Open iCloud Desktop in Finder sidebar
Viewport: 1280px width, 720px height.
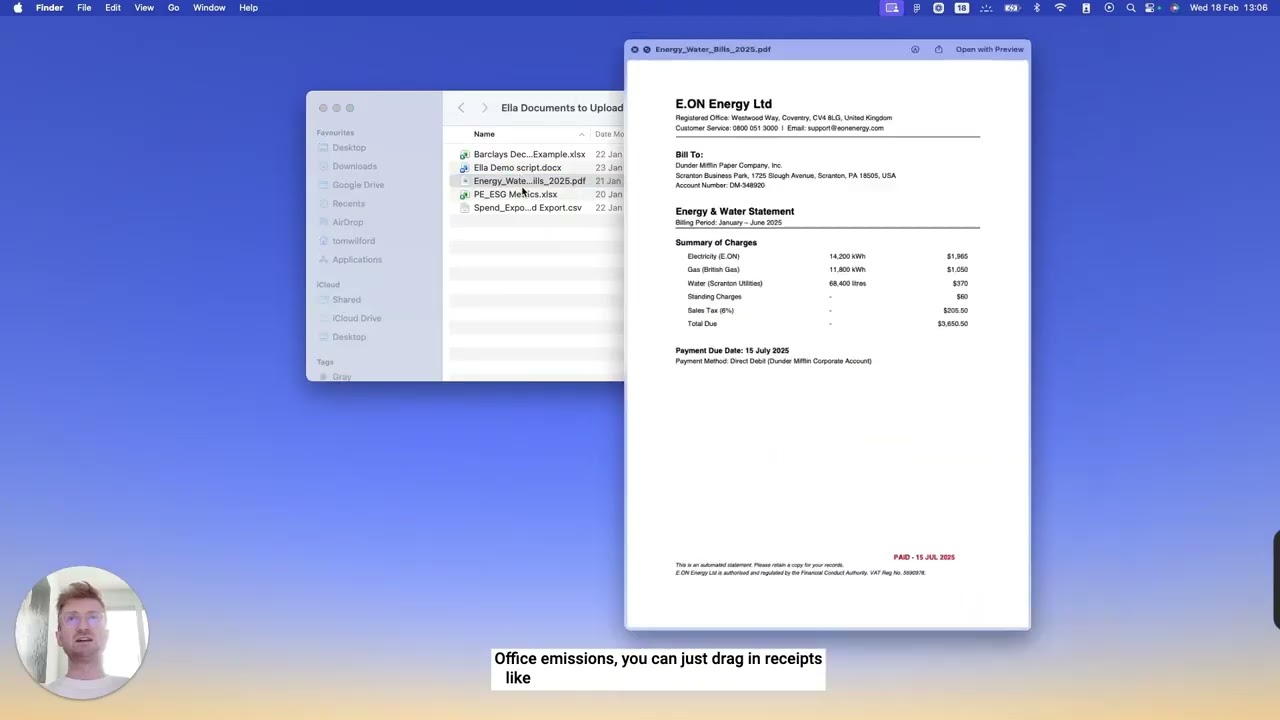349,337
